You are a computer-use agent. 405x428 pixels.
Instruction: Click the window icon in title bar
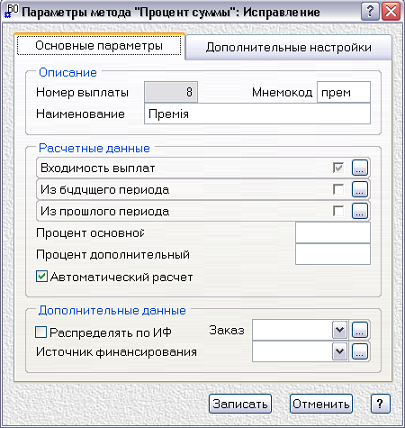pos(10,11)
